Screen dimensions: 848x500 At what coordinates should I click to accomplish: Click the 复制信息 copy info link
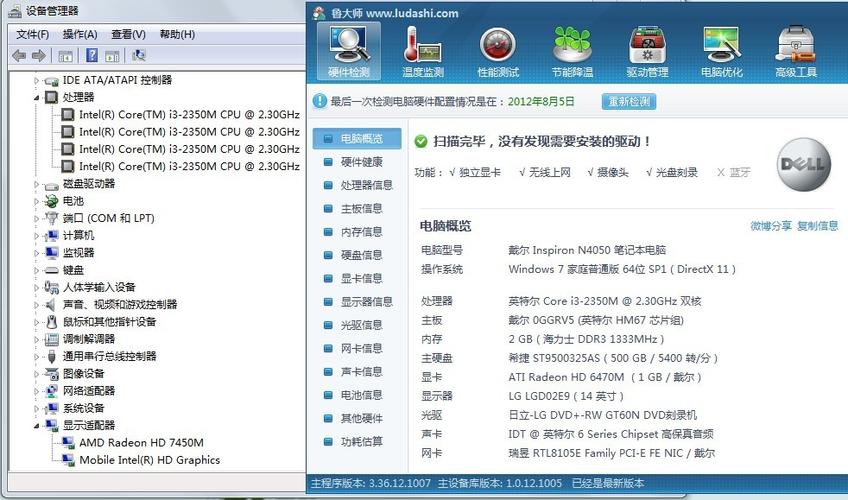tap(818, 226)
